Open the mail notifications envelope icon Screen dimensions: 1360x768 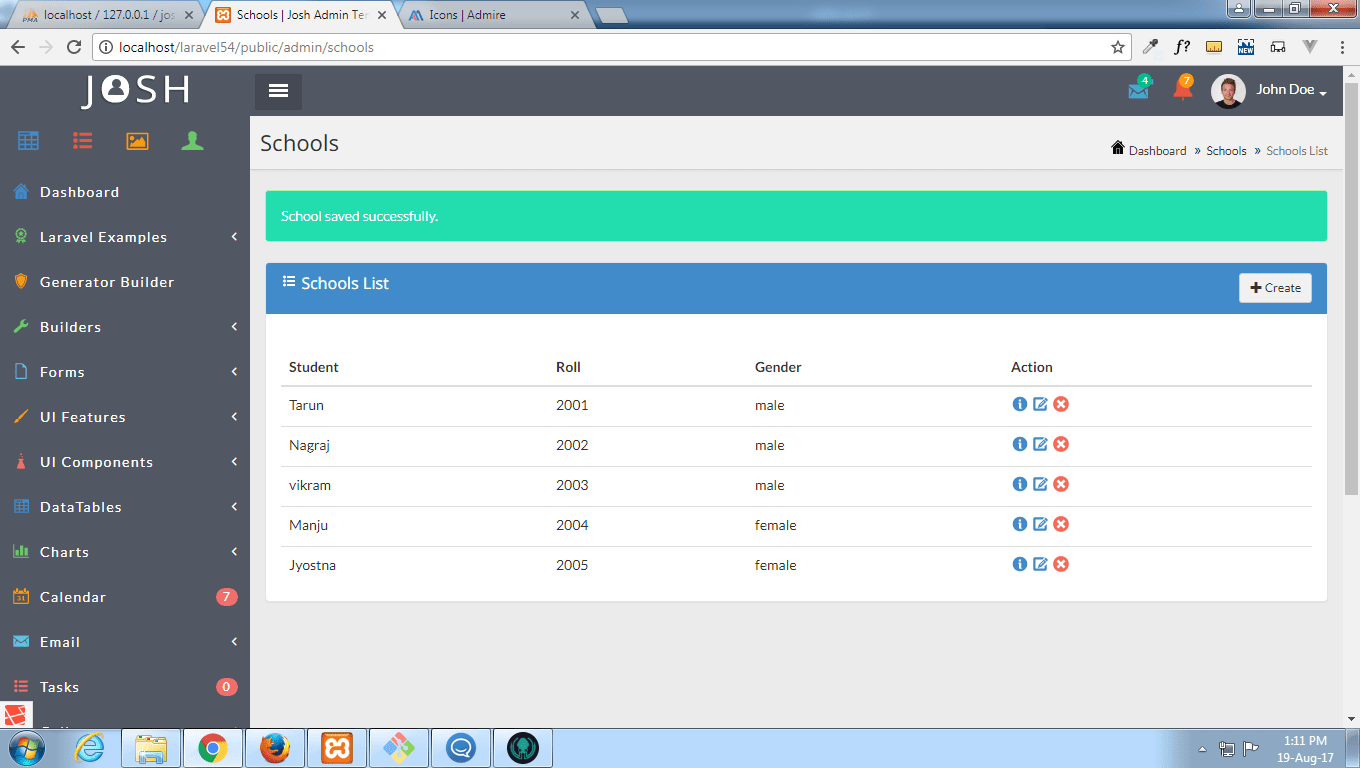point(1138,90)
